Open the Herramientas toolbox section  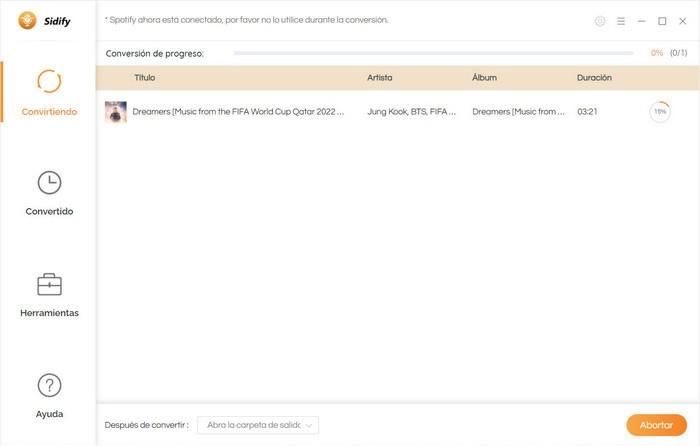[49, 295]
